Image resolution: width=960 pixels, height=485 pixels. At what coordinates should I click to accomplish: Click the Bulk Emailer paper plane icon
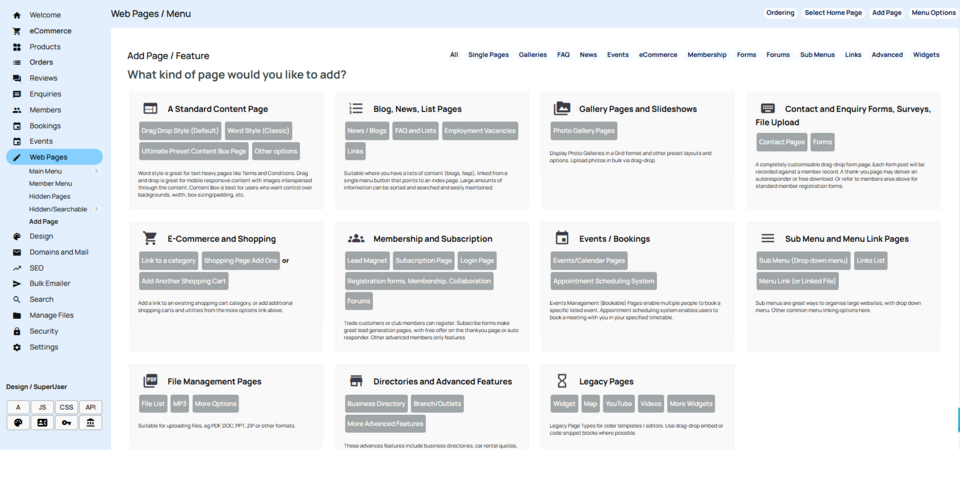pos(17,284)
